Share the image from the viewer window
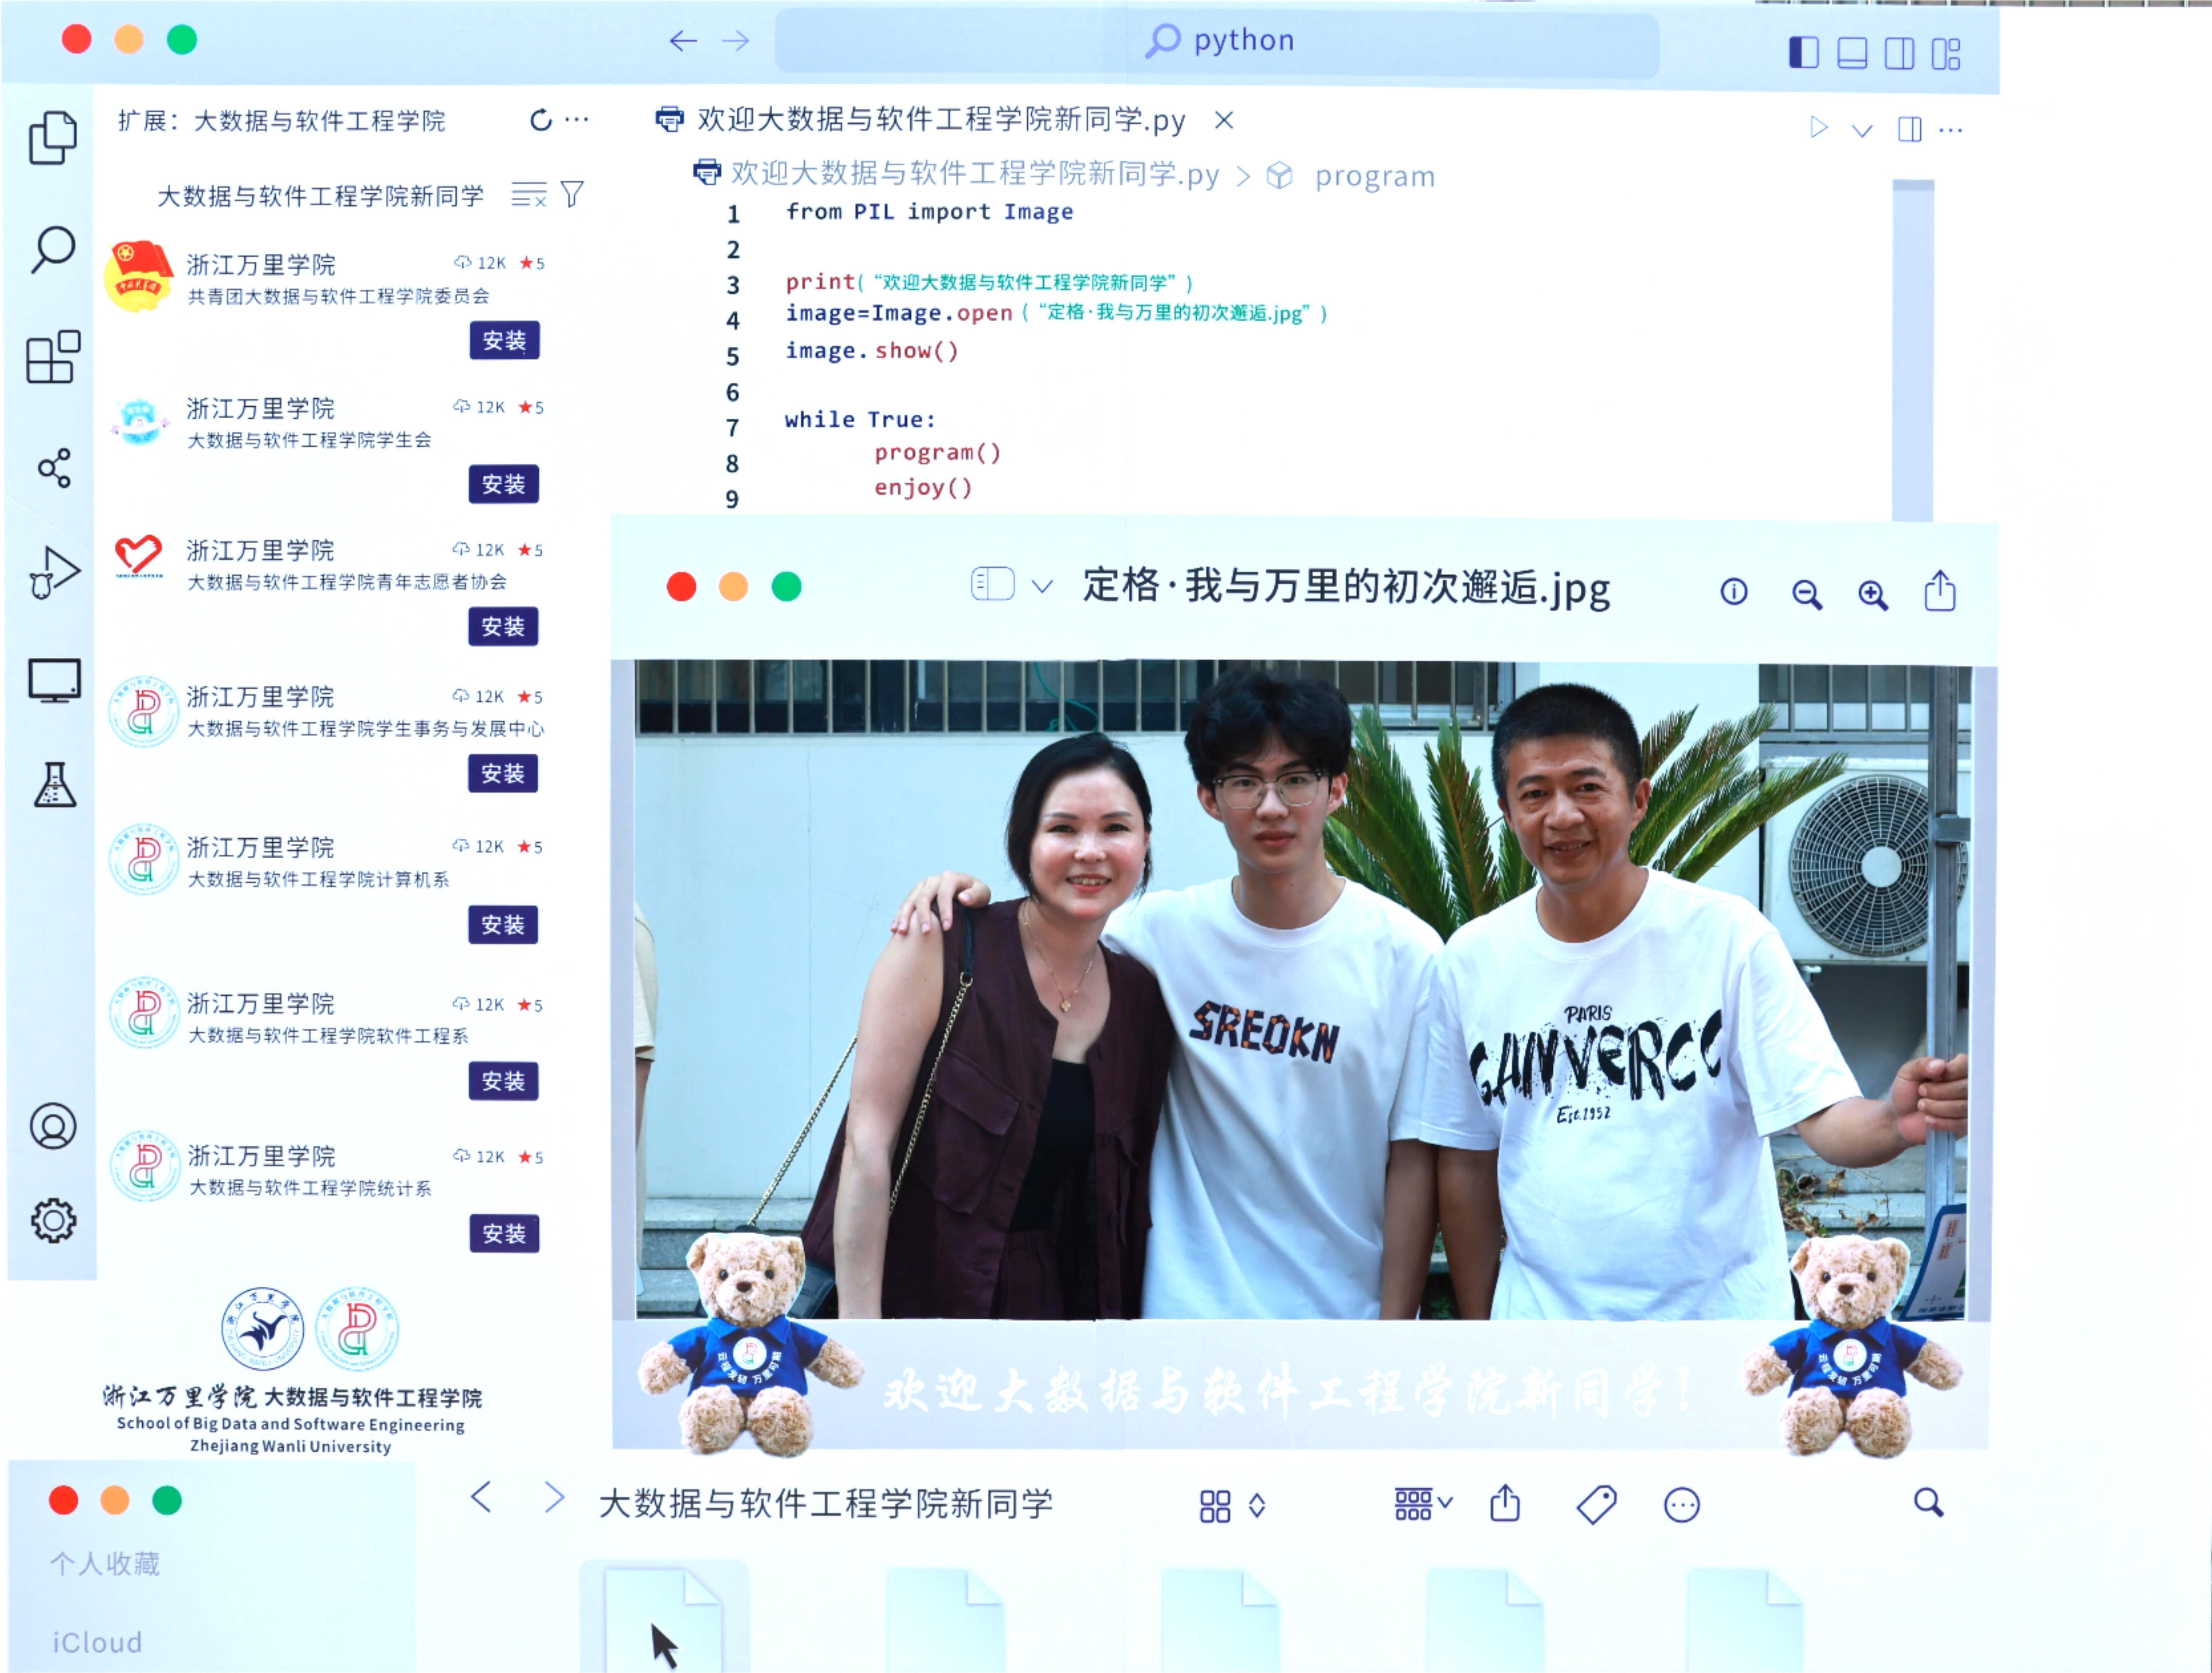 (x=1940, y=591)
